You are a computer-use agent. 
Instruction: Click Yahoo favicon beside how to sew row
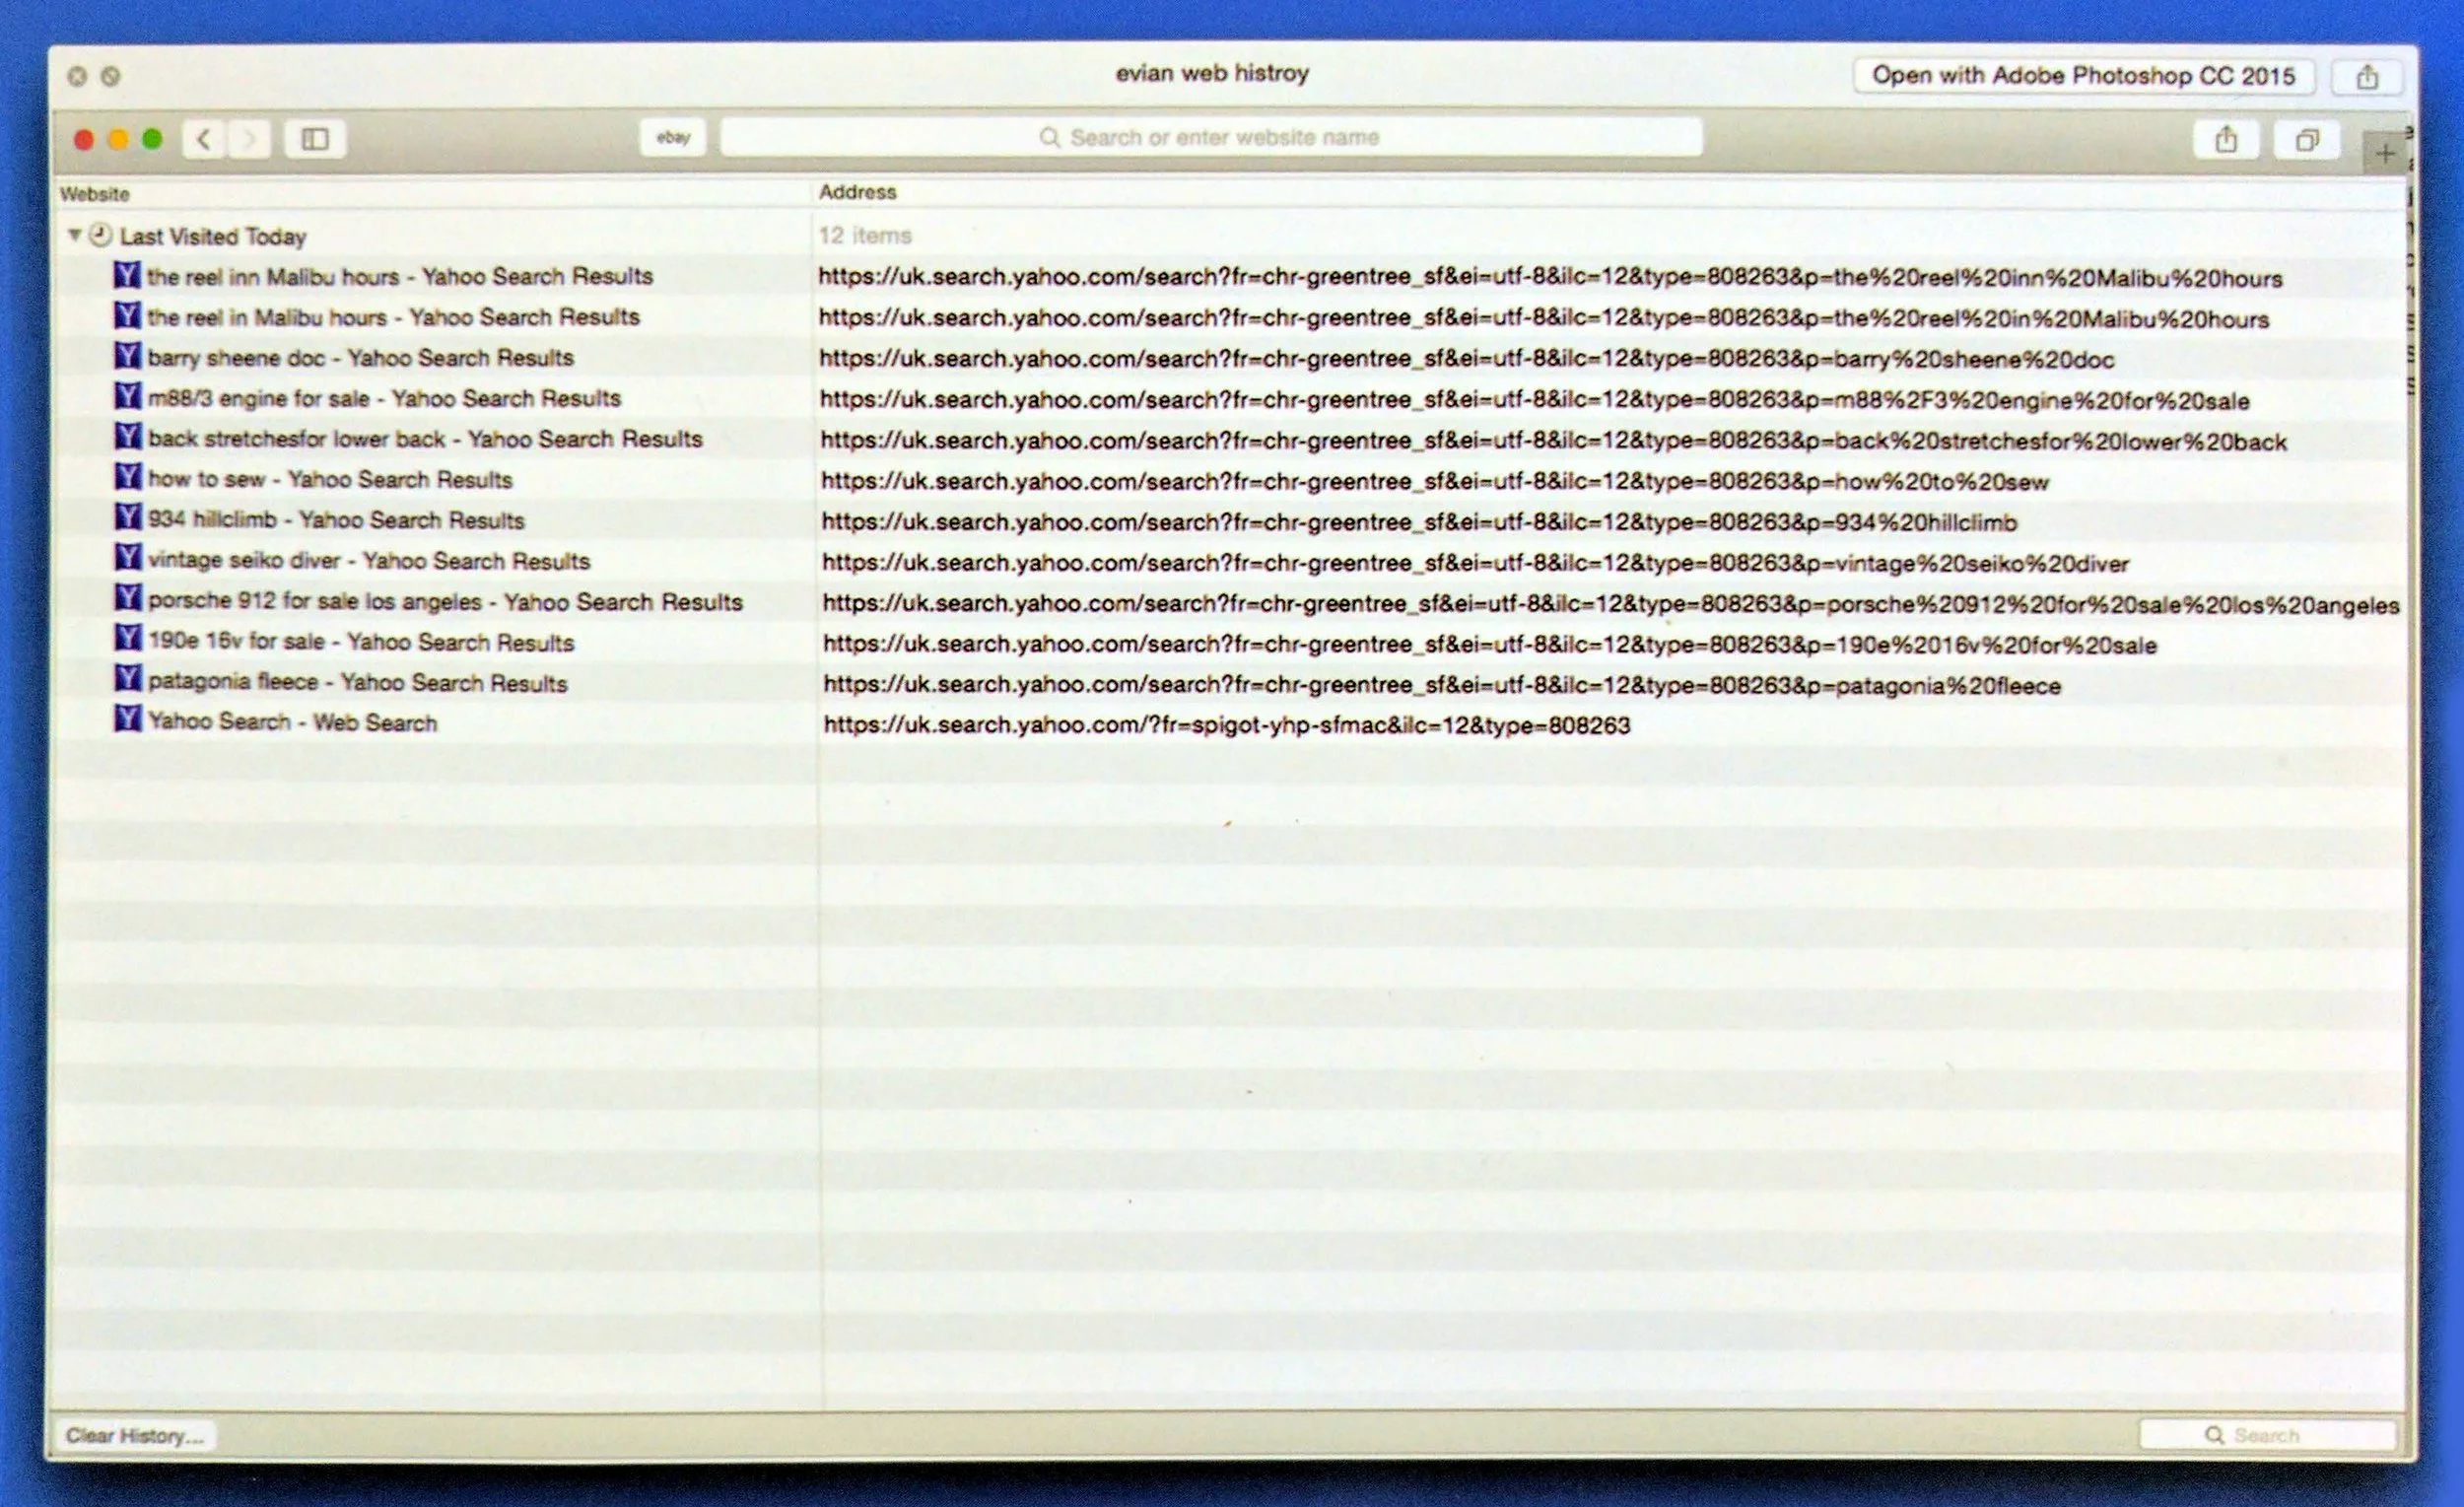click(x=127, y=476)
